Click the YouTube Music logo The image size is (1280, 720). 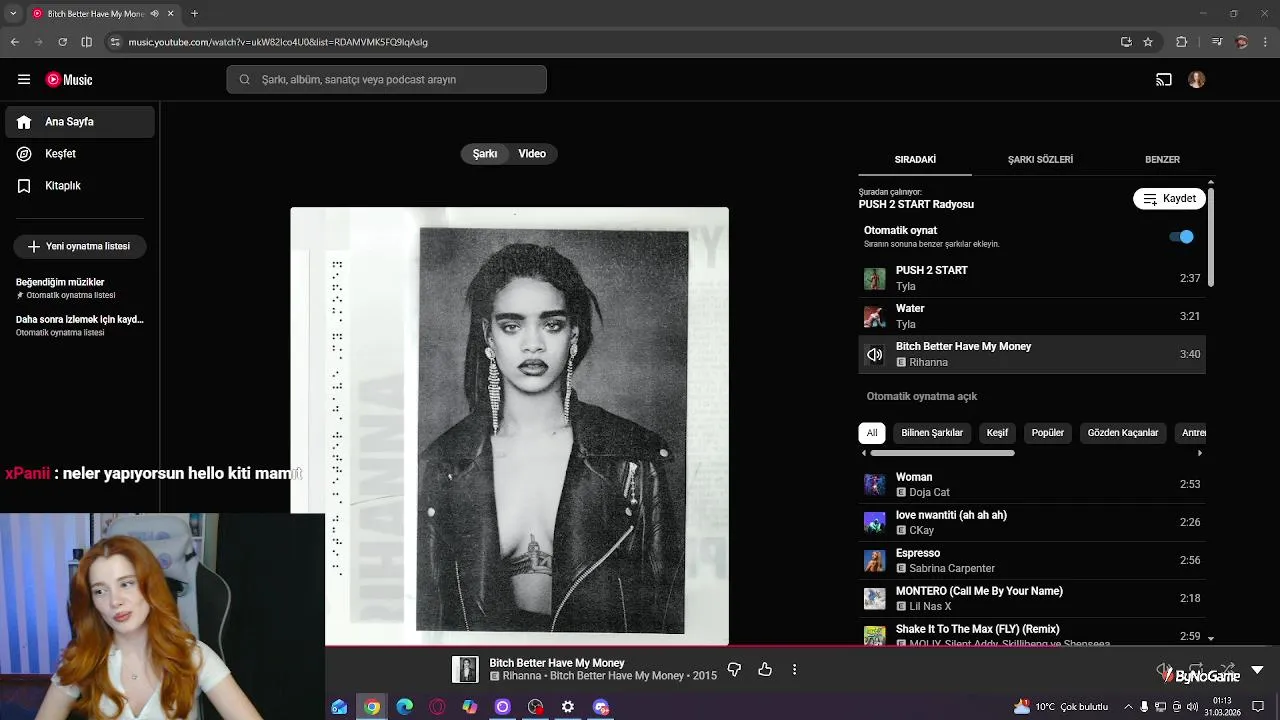69,80
